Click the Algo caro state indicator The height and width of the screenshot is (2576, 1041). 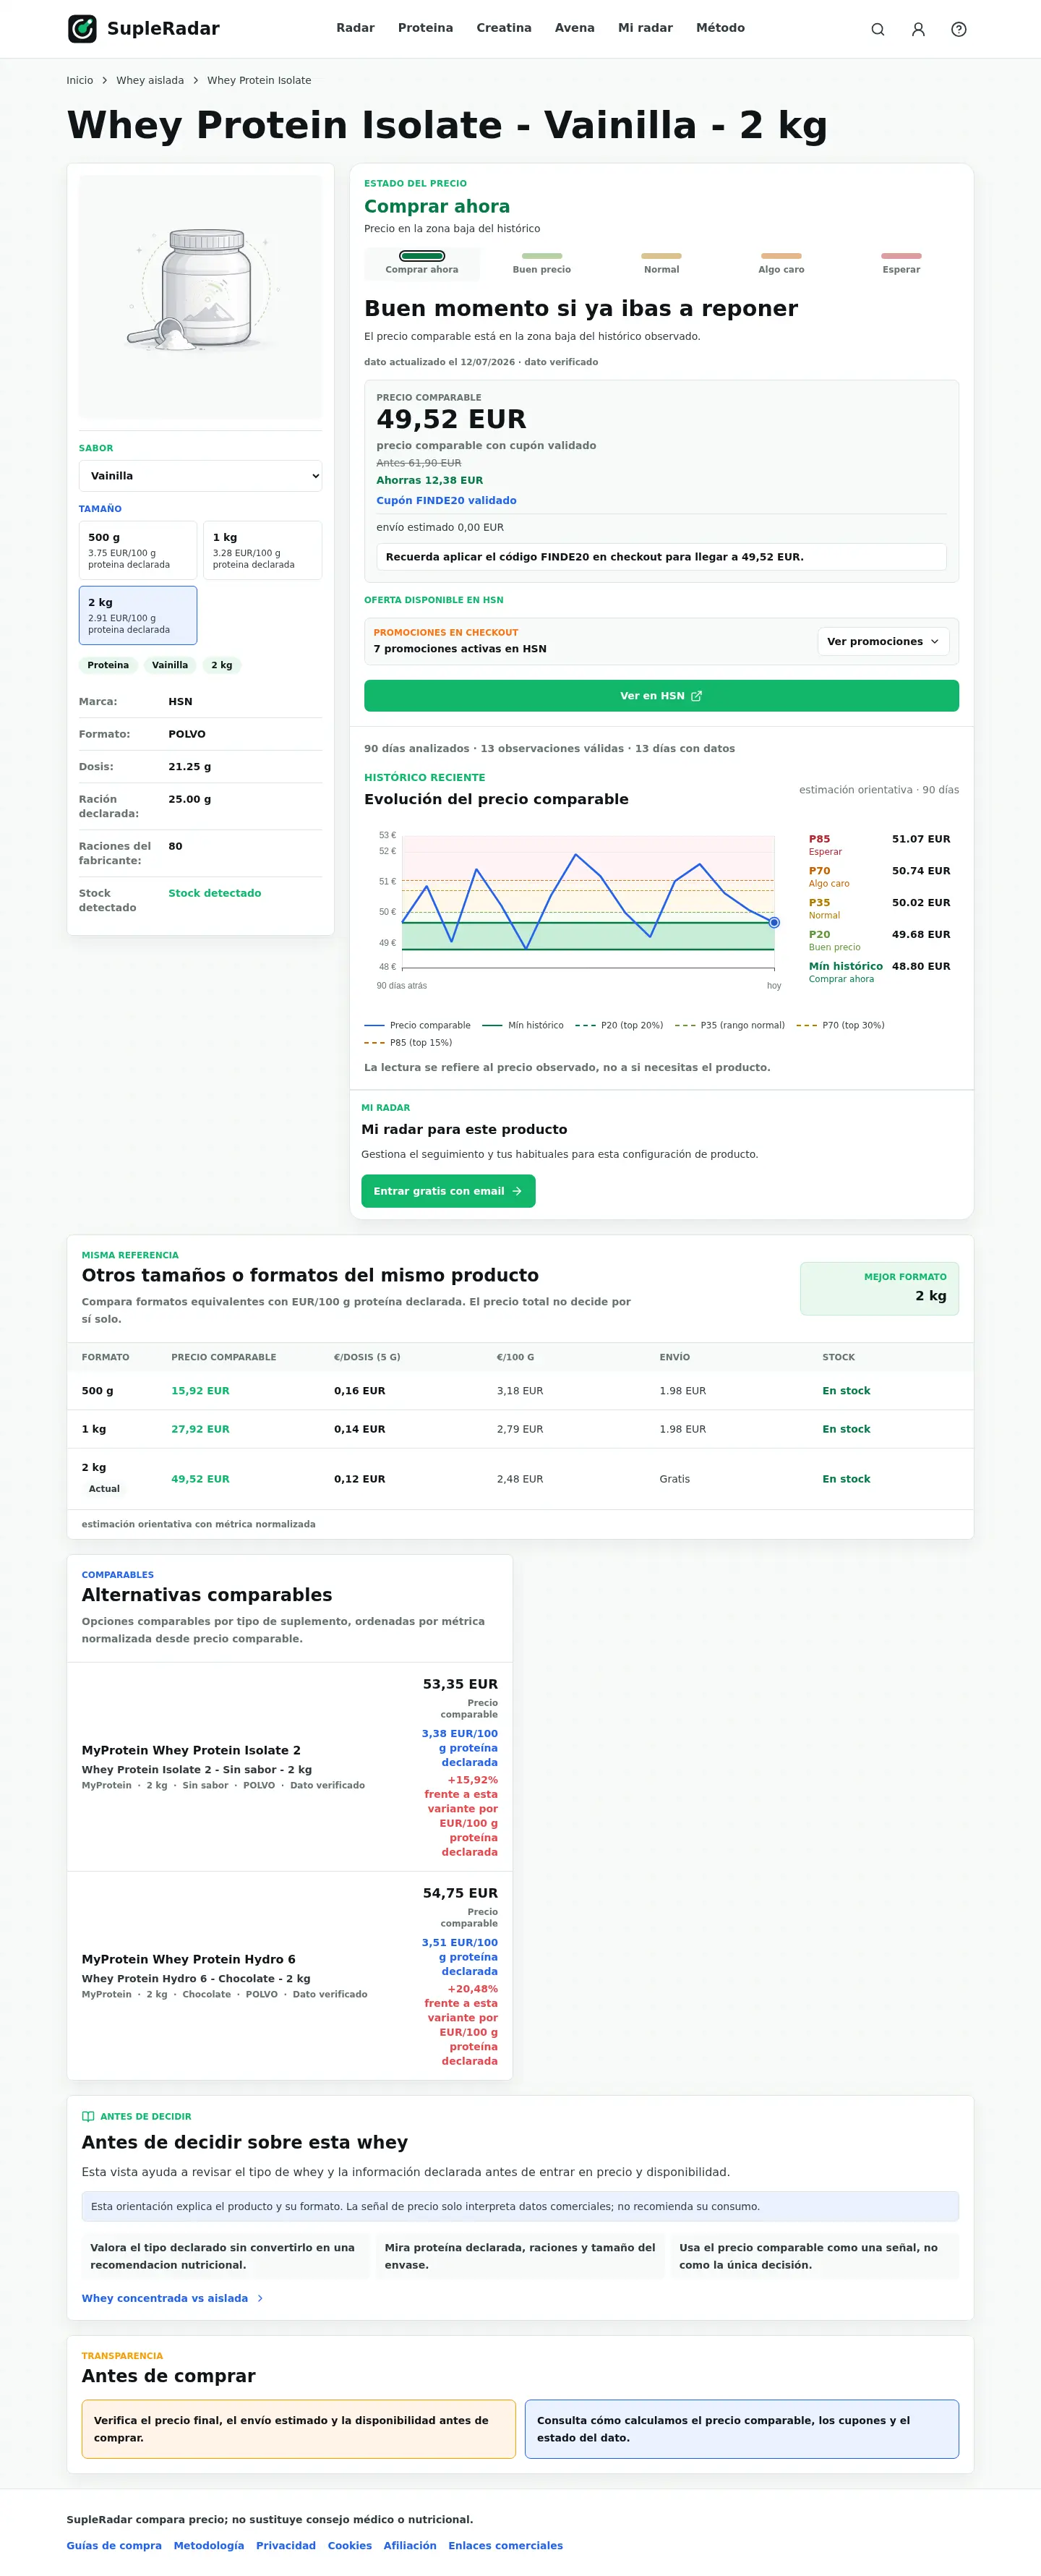(x=781, y=263)
